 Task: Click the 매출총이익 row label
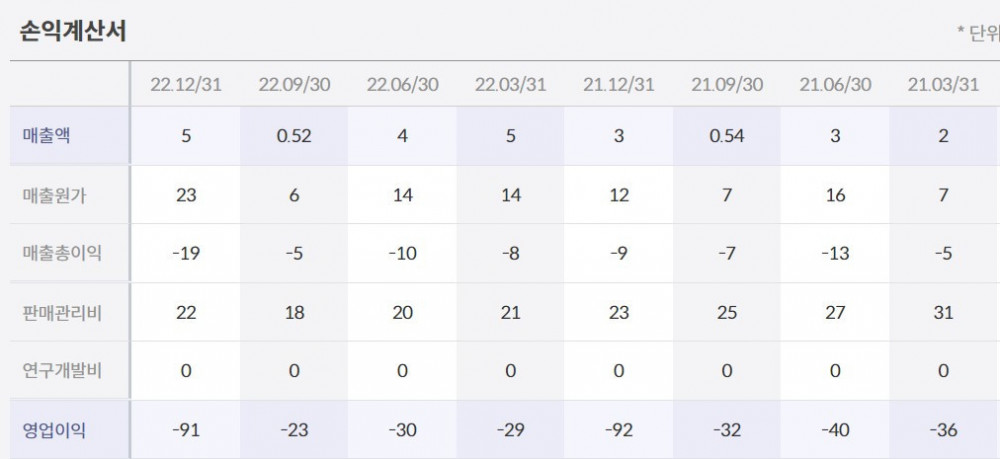coord(61,254)
